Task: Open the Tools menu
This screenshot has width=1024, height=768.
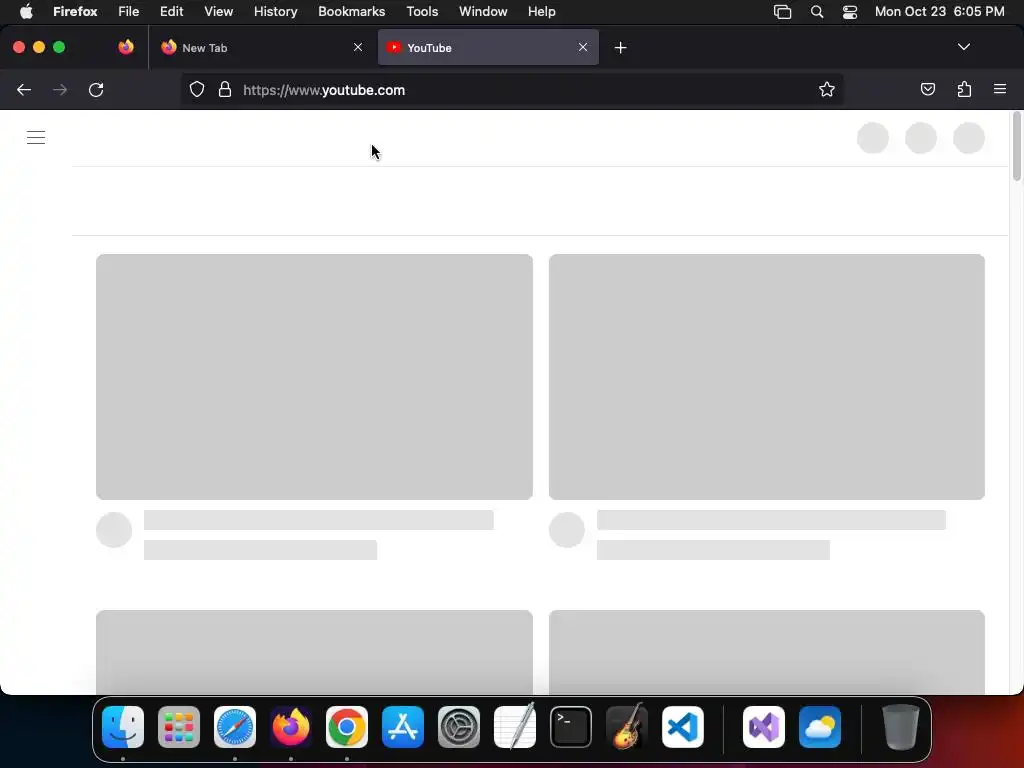Action: point(422,12)
